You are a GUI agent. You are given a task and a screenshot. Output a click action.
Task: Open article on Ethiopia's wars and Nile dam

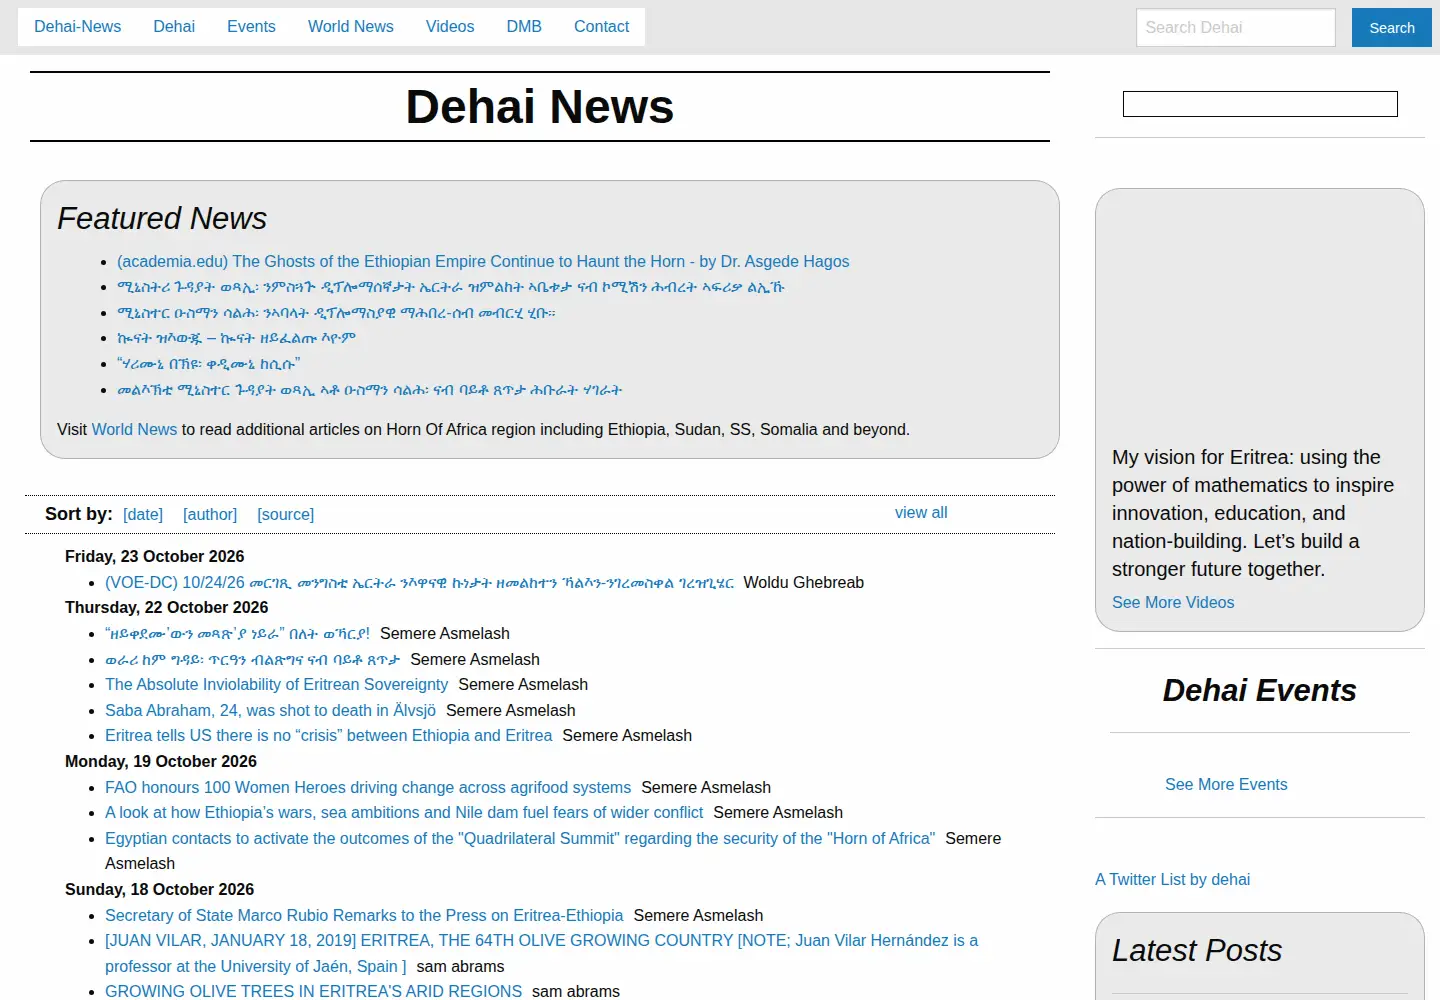pos(404,813)
